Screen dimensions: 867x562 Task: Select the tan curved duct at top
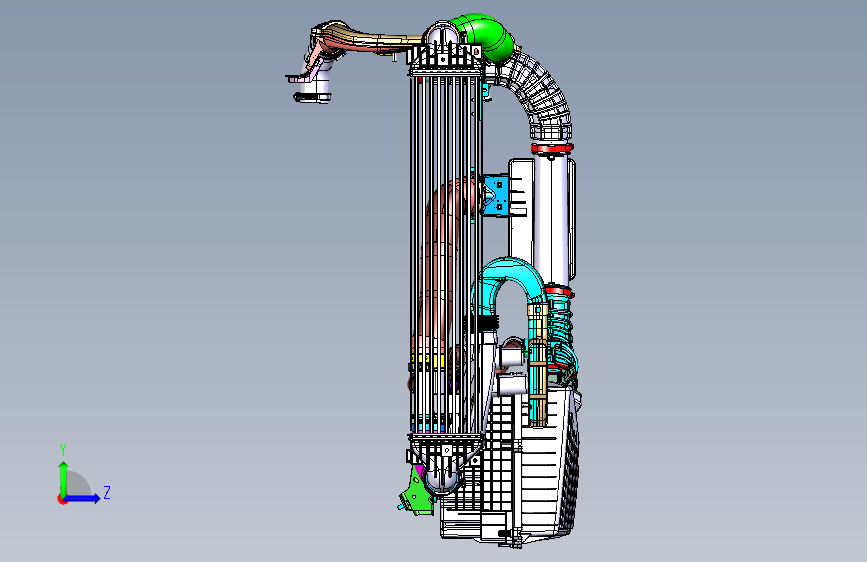(x=365, y=40)
